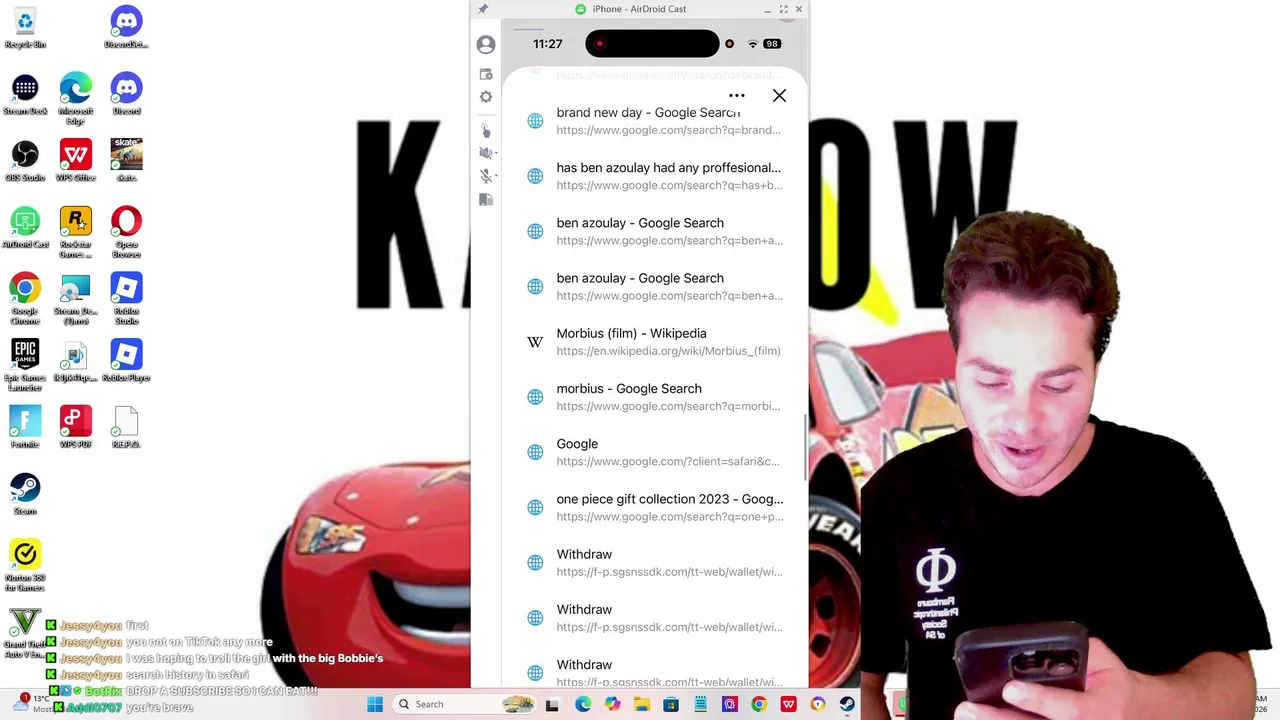This screenshot has height=720, width=1280.
Task: Open 'one piece gift collection 2023' entry
Action: (655, 507)
